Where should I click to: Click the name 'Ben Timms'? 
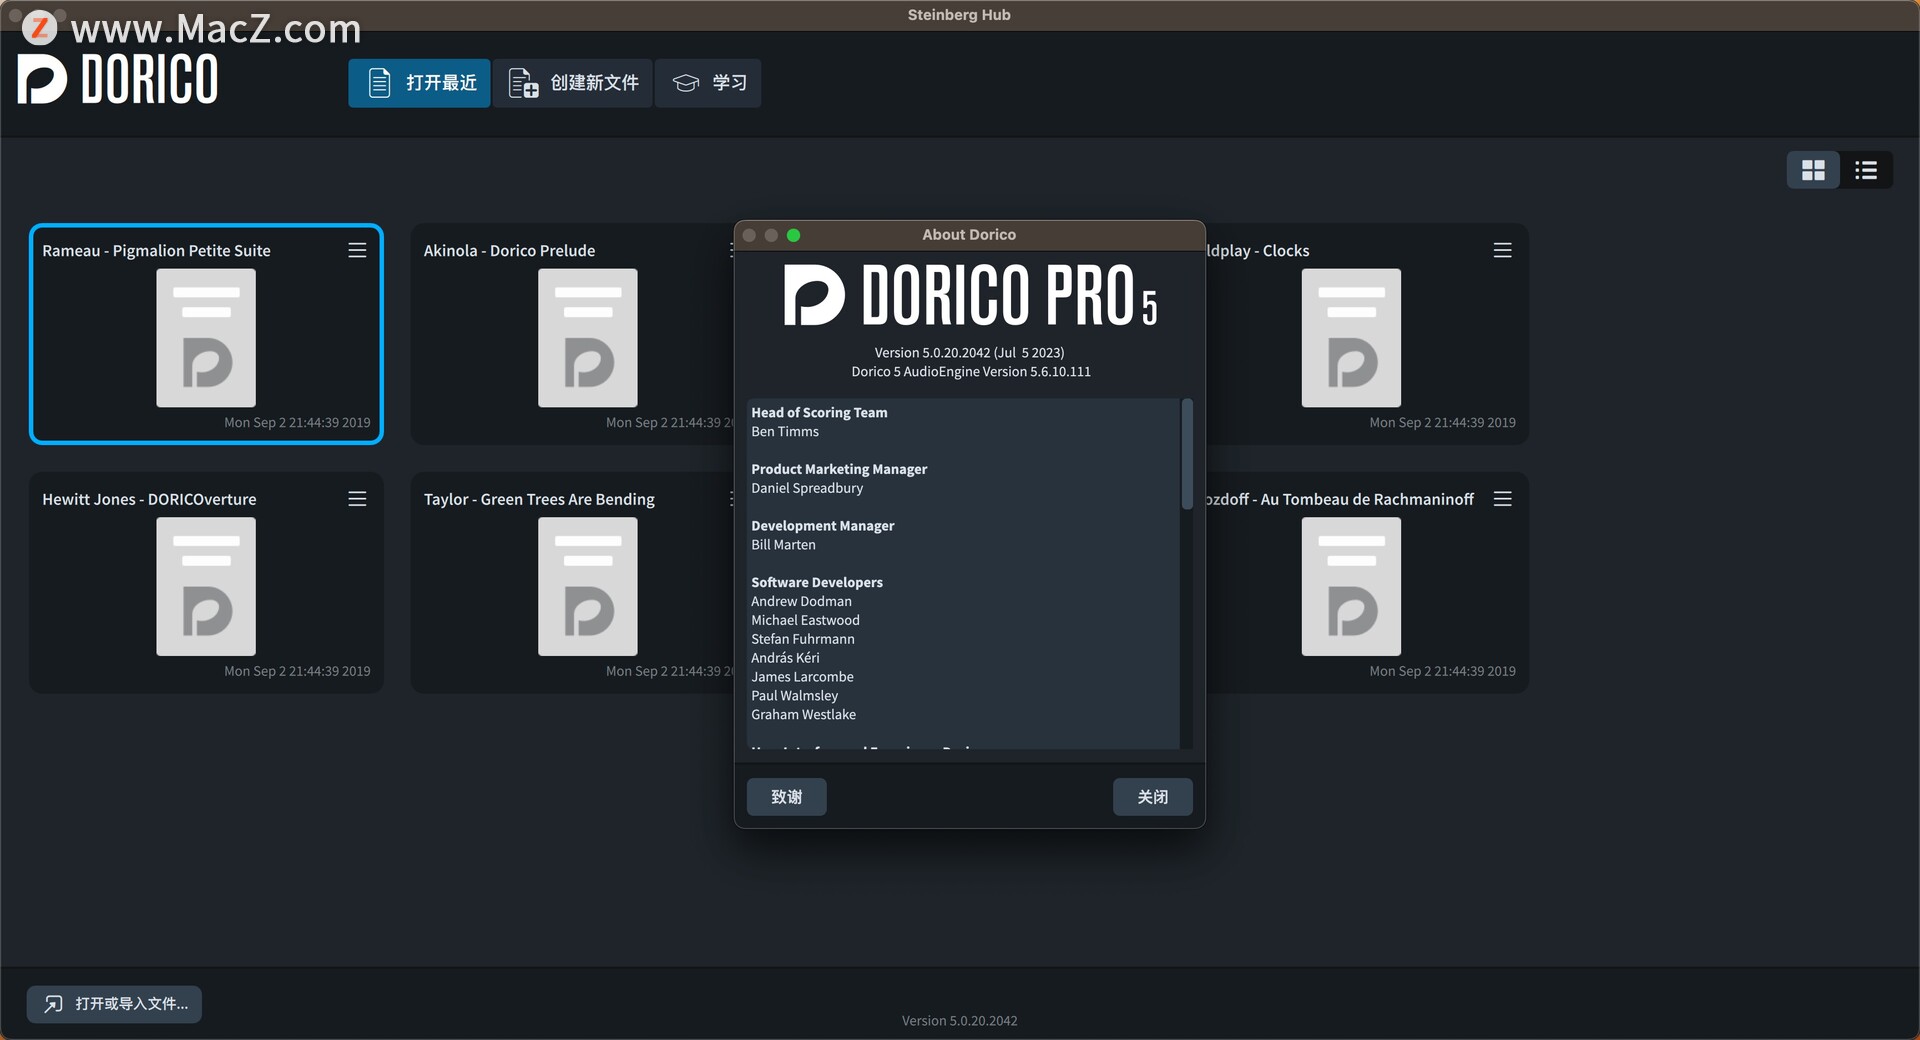[785, 432]
